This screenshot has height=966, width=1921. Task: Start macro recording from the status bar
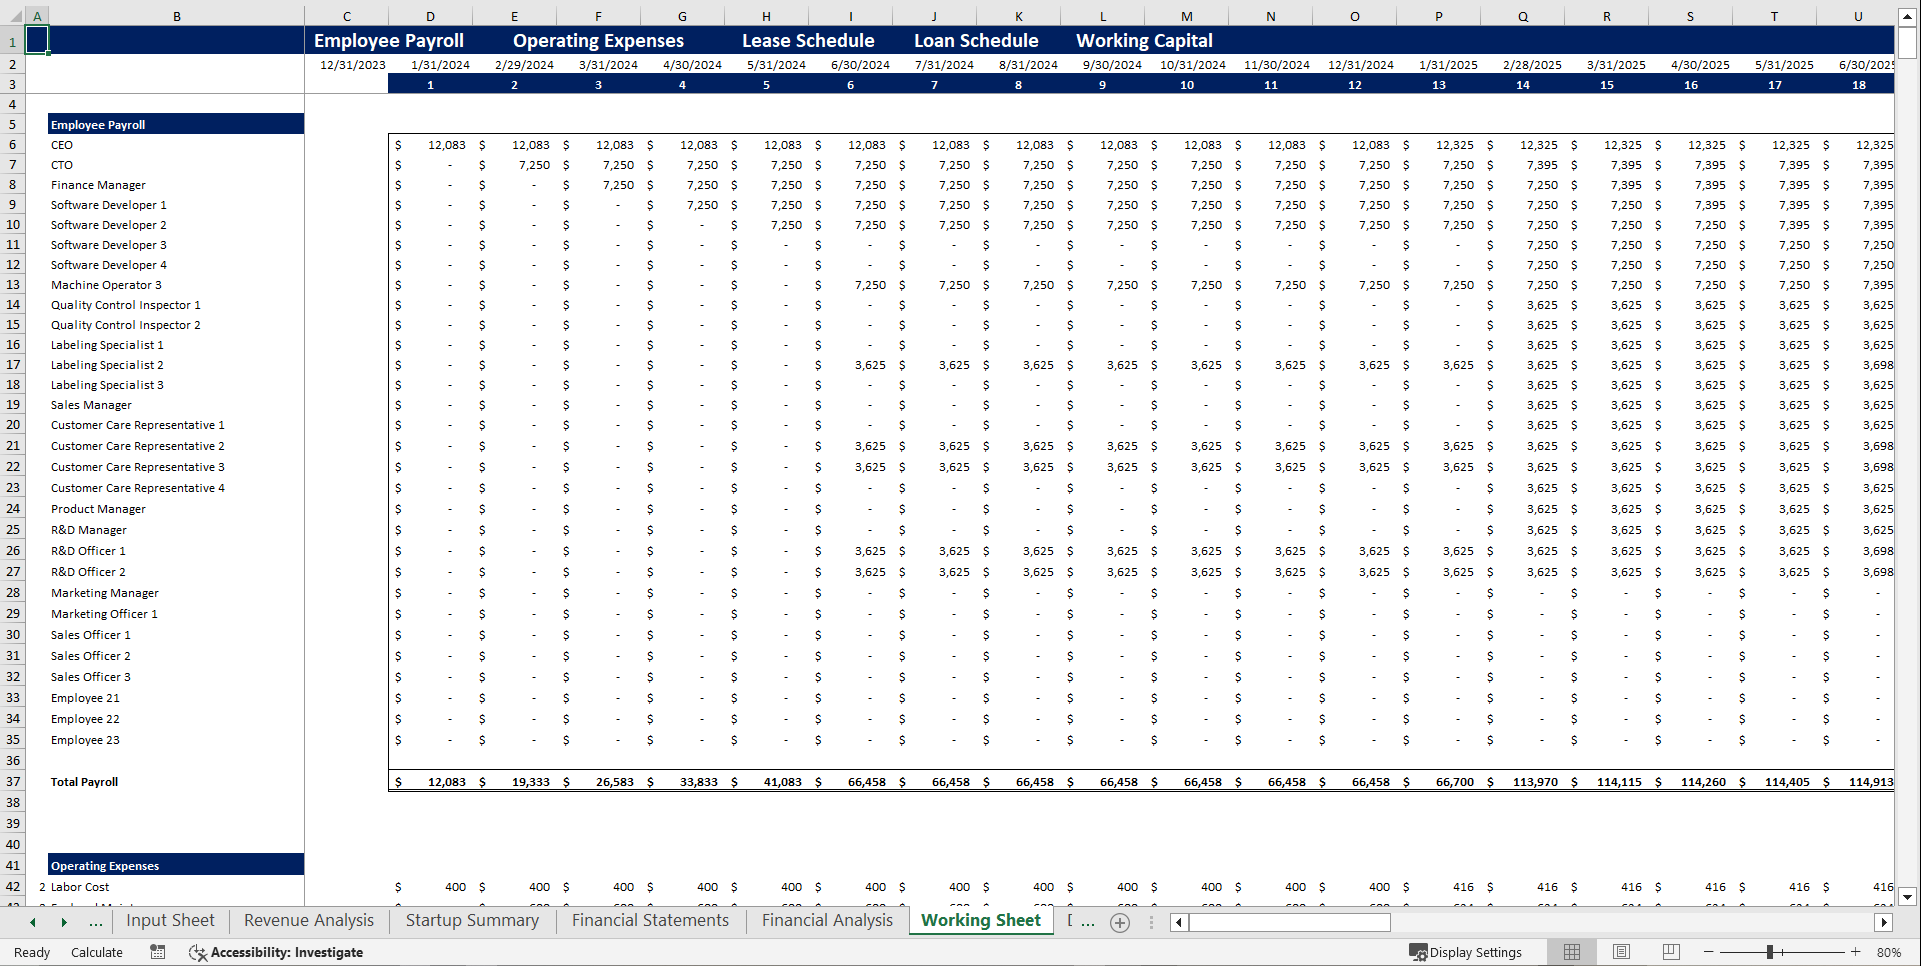157,952
